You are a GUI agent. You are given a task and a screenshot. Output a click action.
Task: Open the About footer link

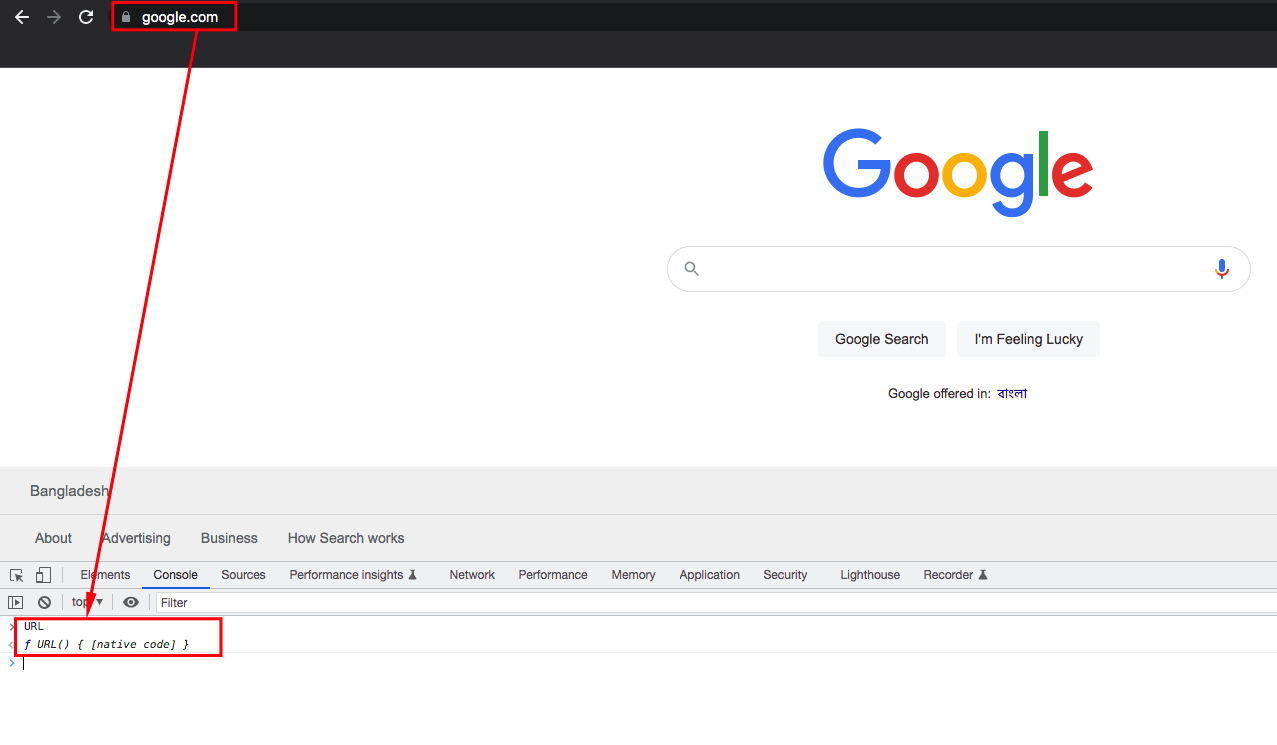coord(53,538)
